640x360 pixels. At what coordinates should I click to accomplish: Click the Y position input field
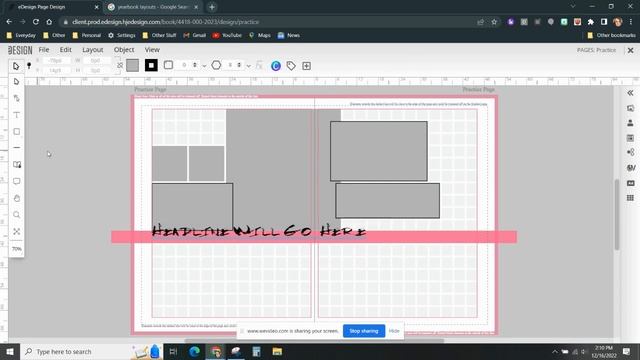(x=56, y=71)
